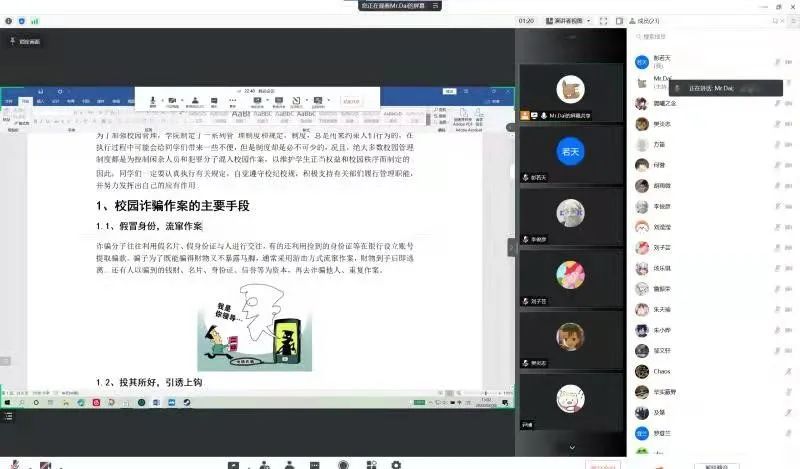Collapse the video strip using side handle
The width and height of the screenshot is (800, 469).
click(511, 246)
